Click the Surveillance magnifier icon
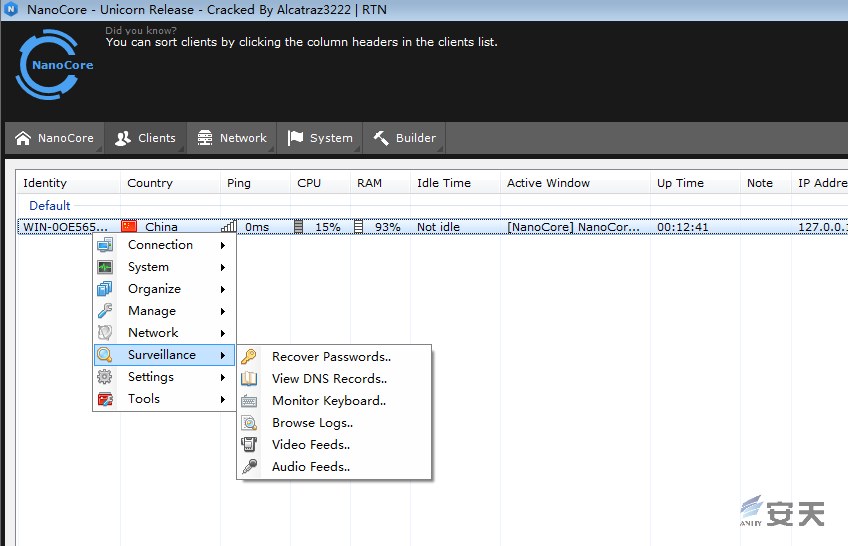The image size is (848, 546). [x=104, y=355]
